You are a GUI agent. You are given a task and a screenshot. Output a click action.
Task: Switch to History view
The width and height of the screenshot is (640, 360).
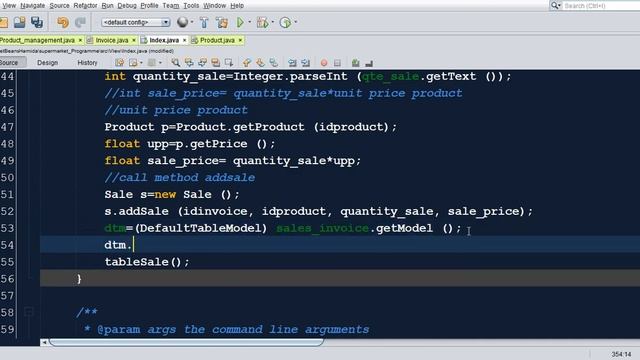tap(87, 63)
